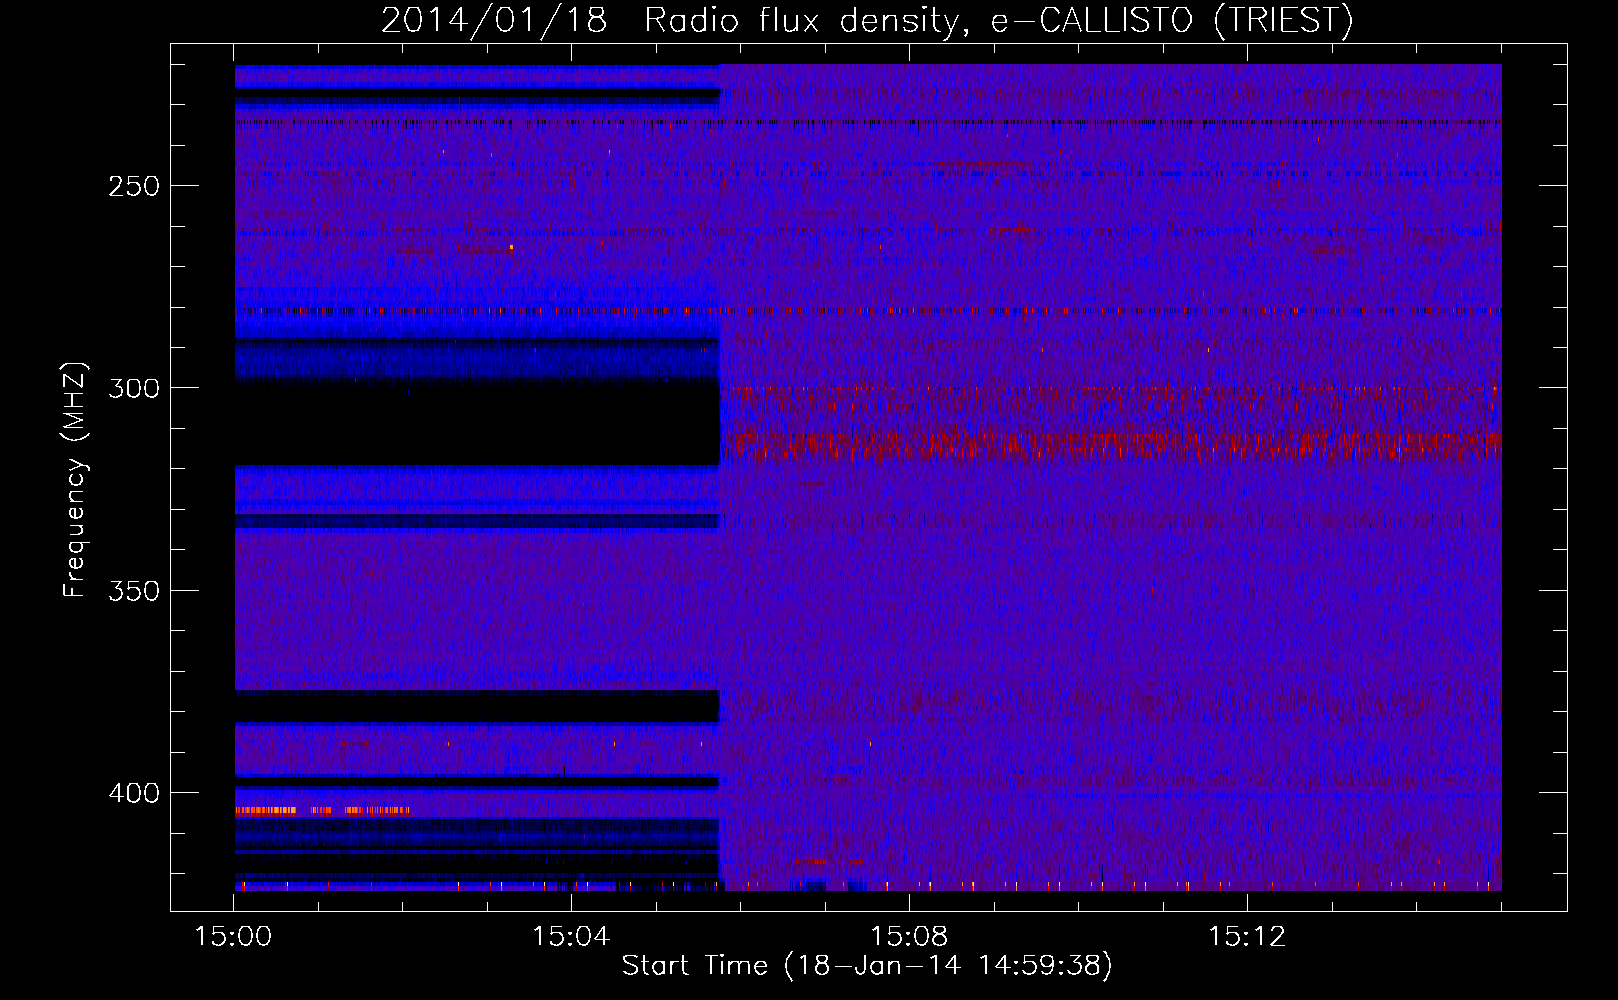This screenshot has height=1000, width=1618.
Task: Click the 'Frequency (MHZ)' axis label
Action: [75, 479]
